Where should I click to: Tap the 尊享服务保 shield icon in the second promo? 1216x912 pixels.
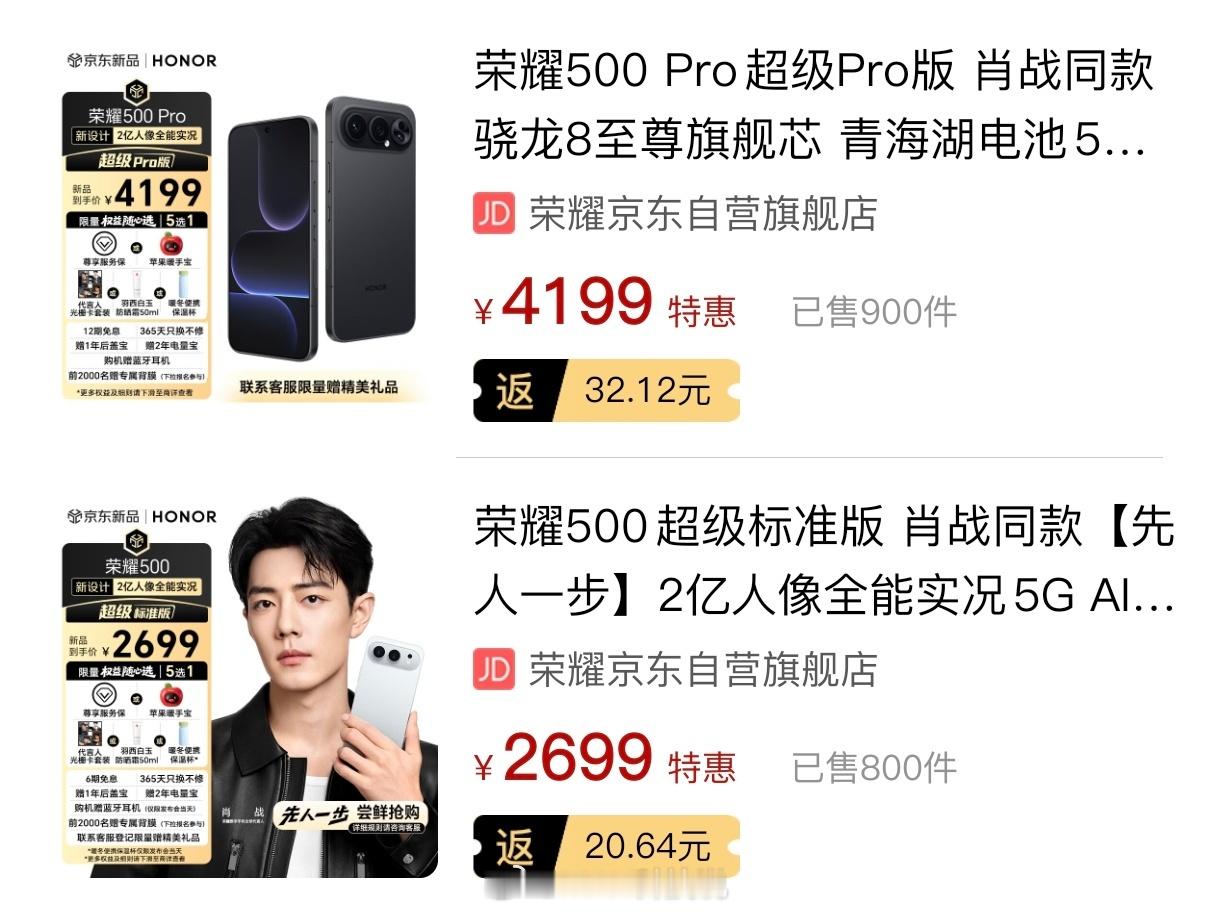coord(103,699)
